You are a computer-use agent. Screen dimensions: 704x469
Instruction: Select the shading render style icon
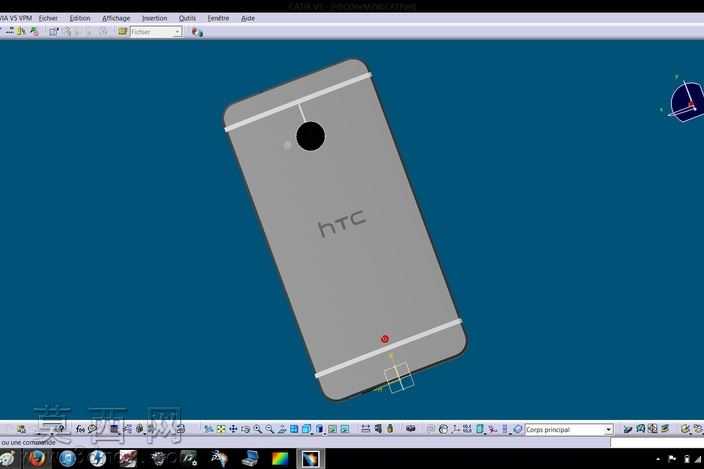coord(319,429)
